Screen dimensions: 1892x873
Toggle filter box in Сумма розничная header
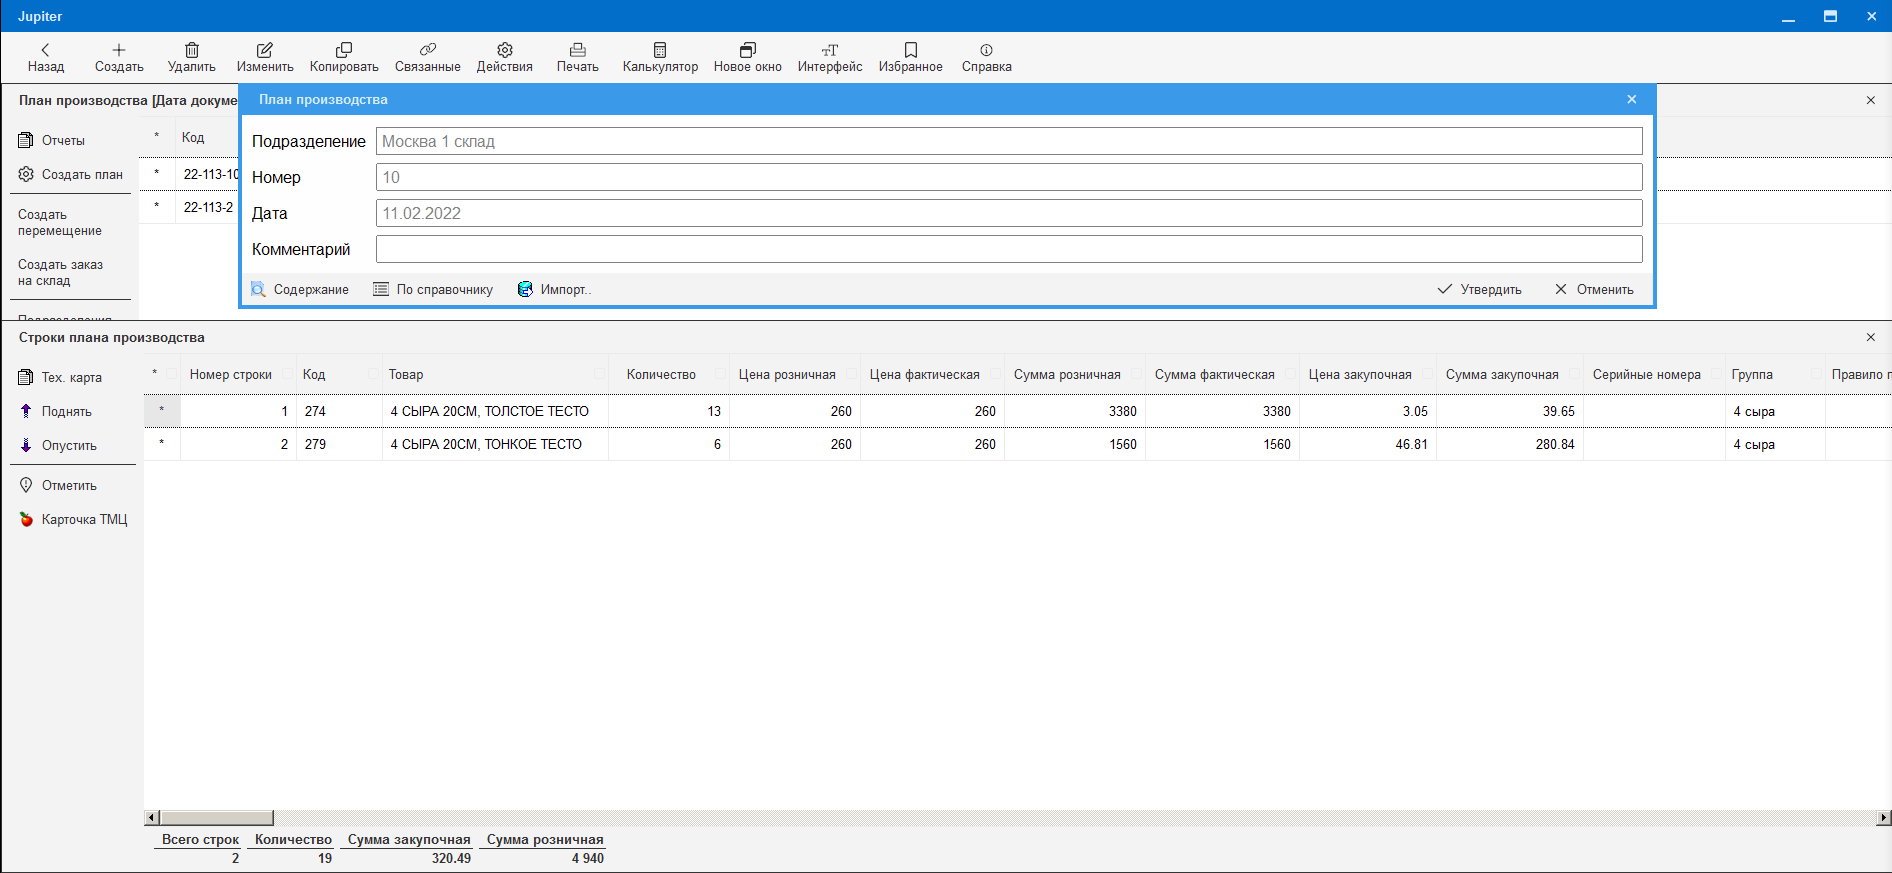pos(1136,374)
